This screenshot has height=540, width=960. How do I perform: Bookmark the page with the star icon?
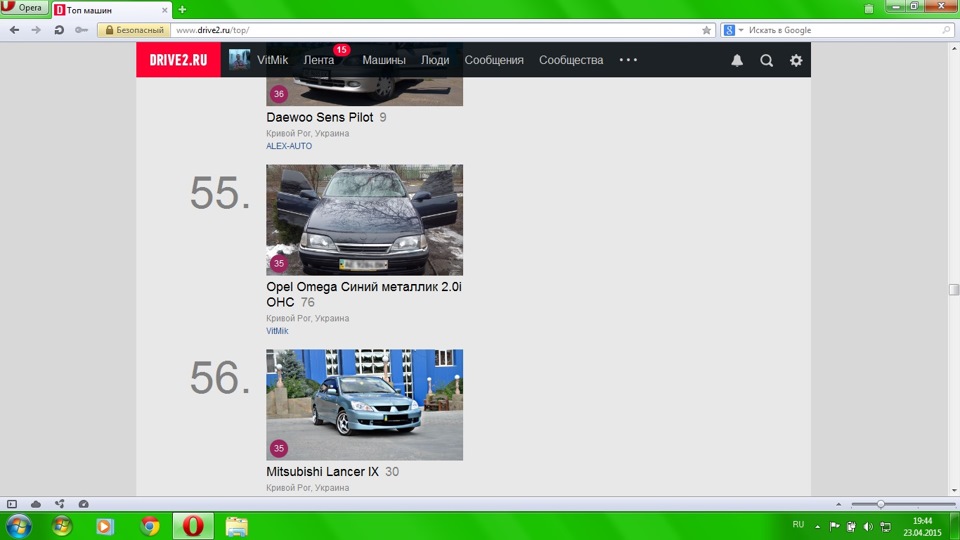[707, 30]
